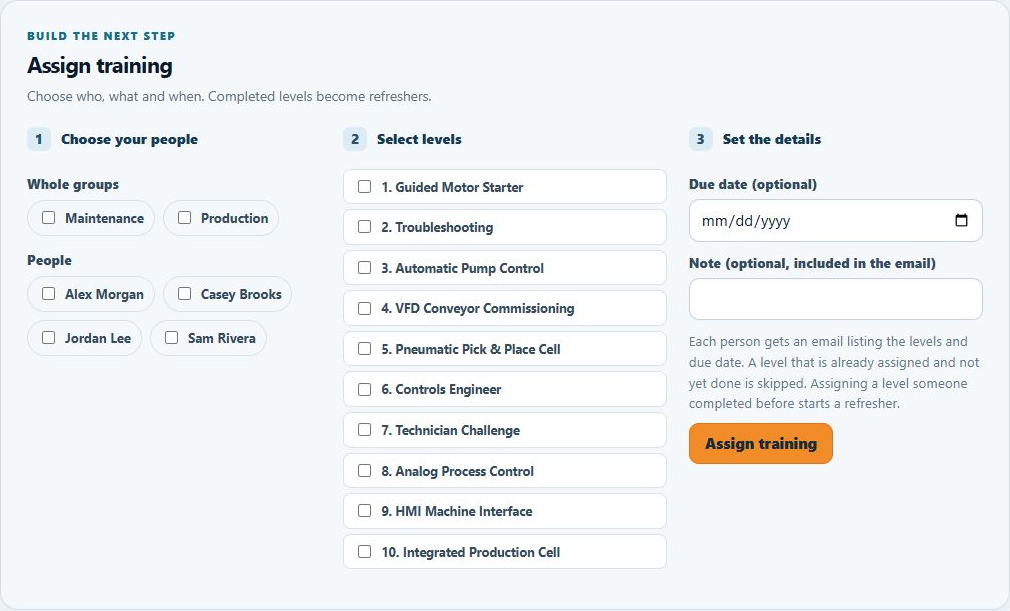Viewport: 1010px width, 611px height.
Task: Tick the Sam Rivera checkbox
Action: (171, 337)
